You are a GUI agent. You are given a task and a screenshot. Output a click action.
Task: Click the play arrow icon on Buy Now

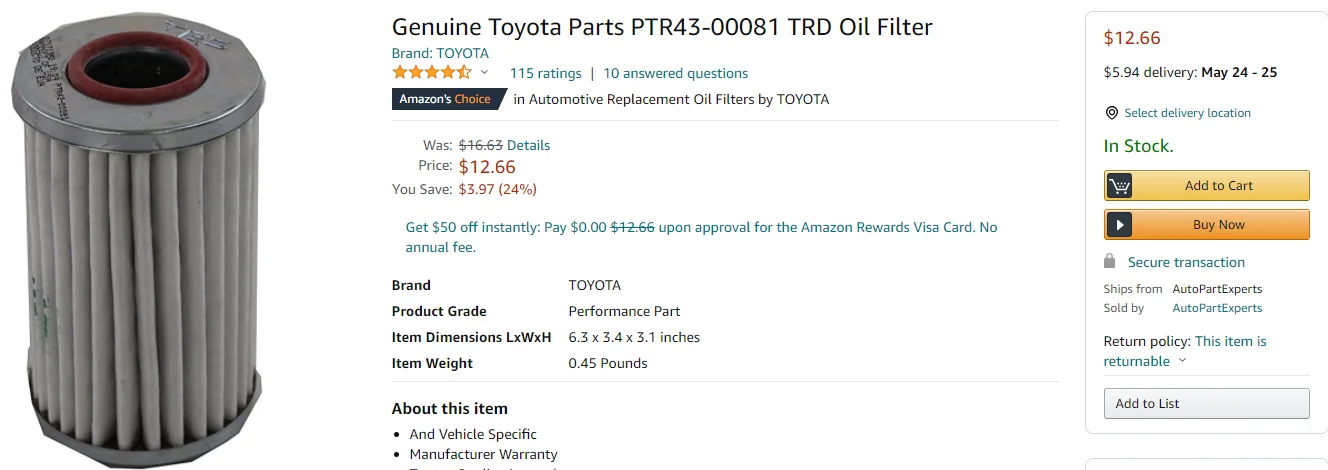1119,225
